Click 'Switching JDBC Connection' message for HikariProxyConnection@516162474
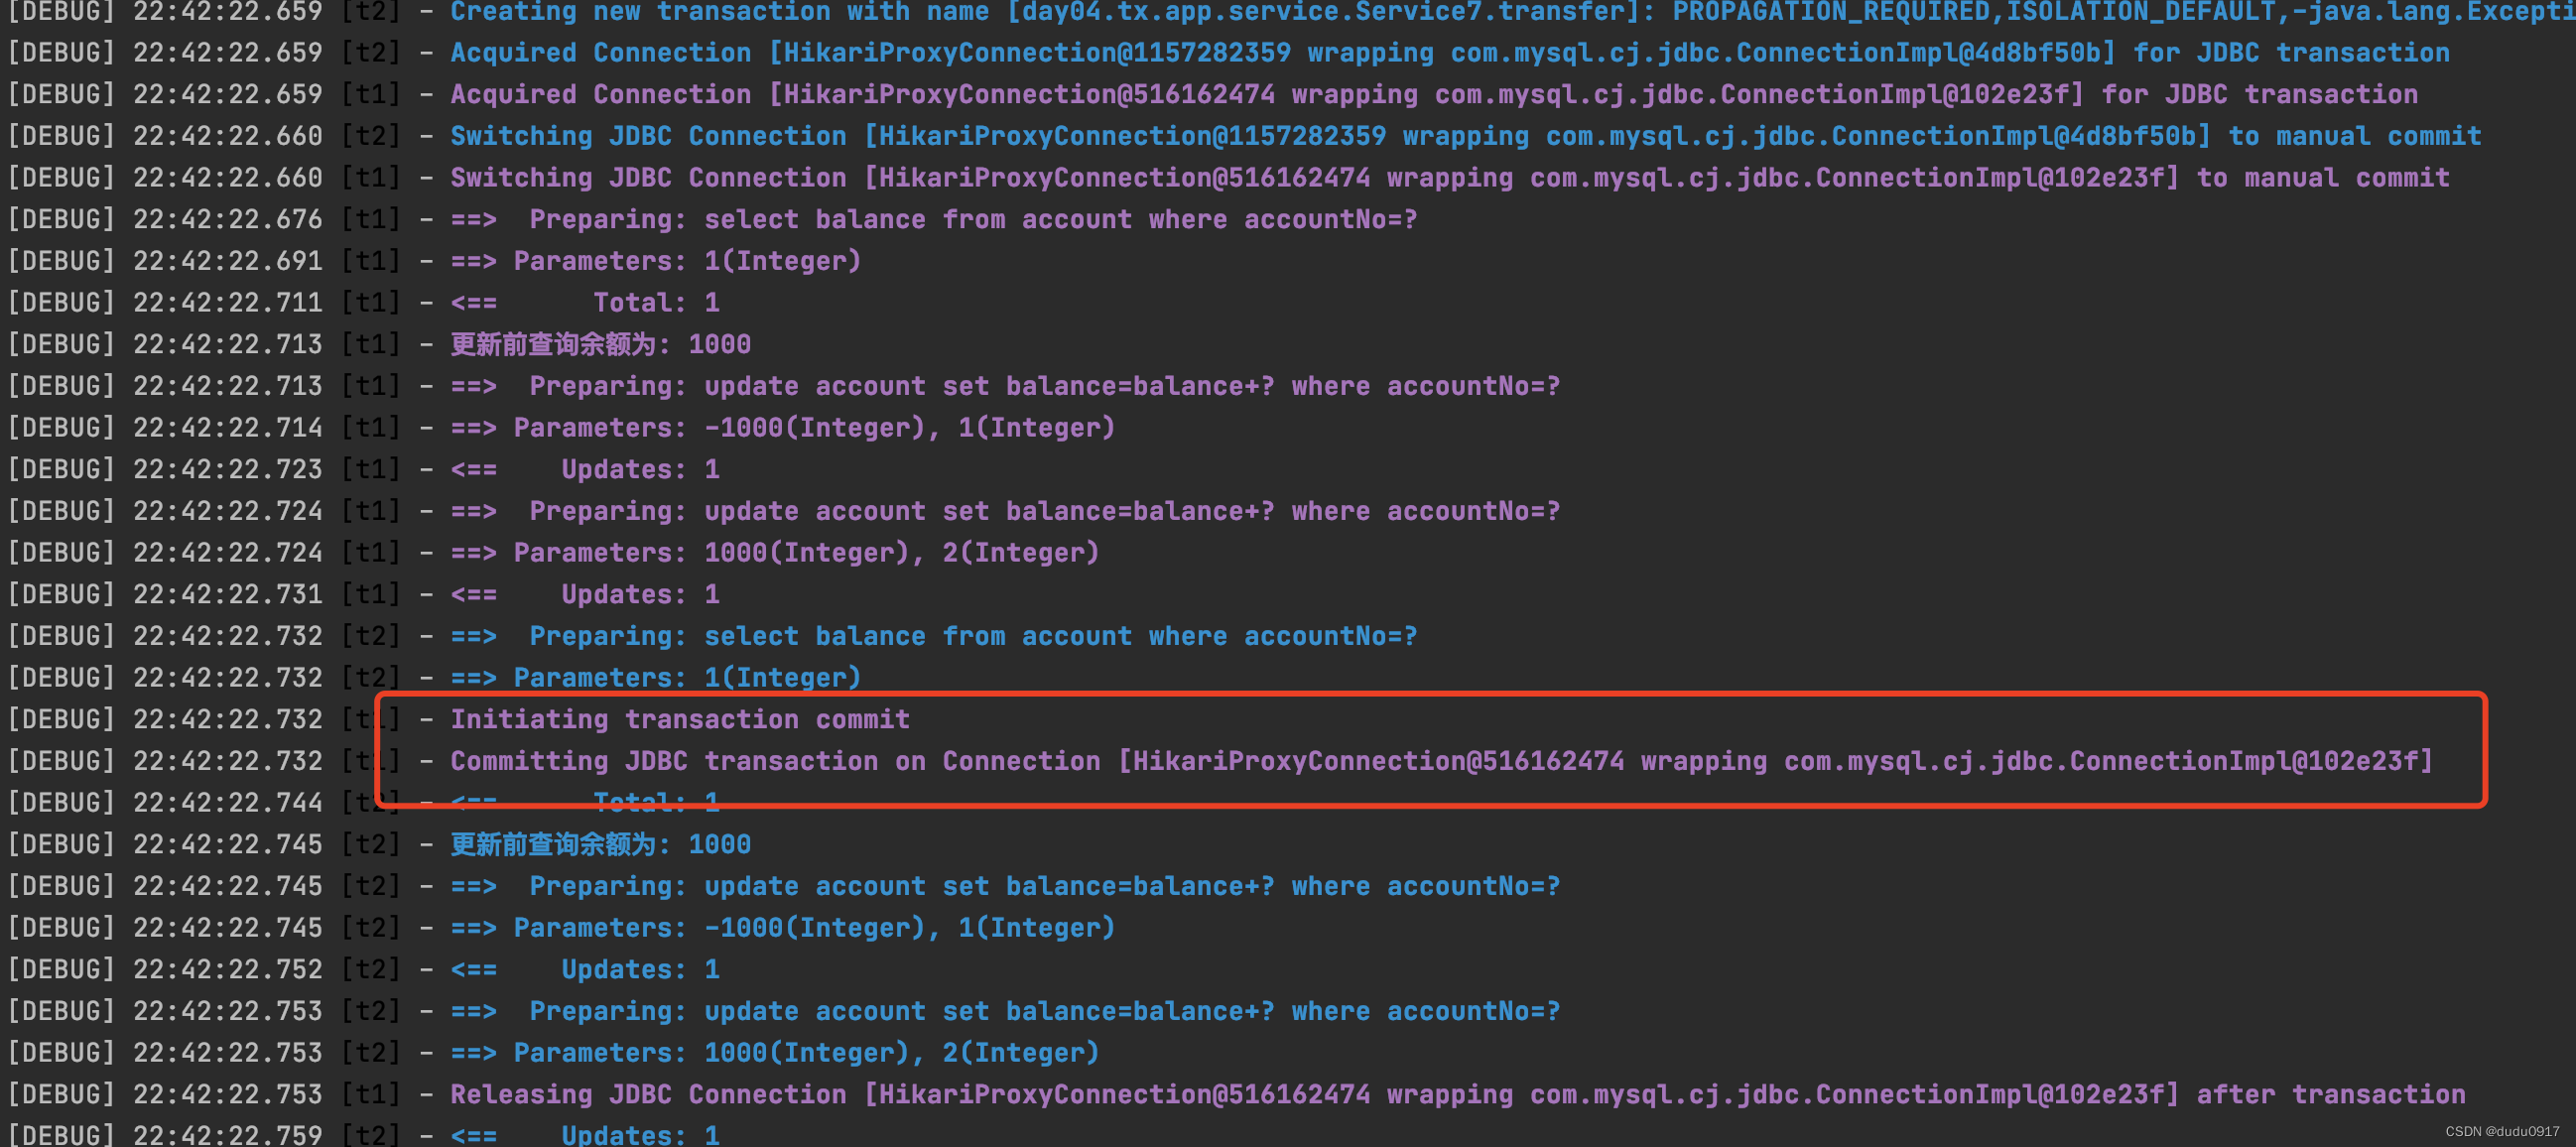Image resolution: width=2576 pixels, height=1147 pixels. [1450, 179]
